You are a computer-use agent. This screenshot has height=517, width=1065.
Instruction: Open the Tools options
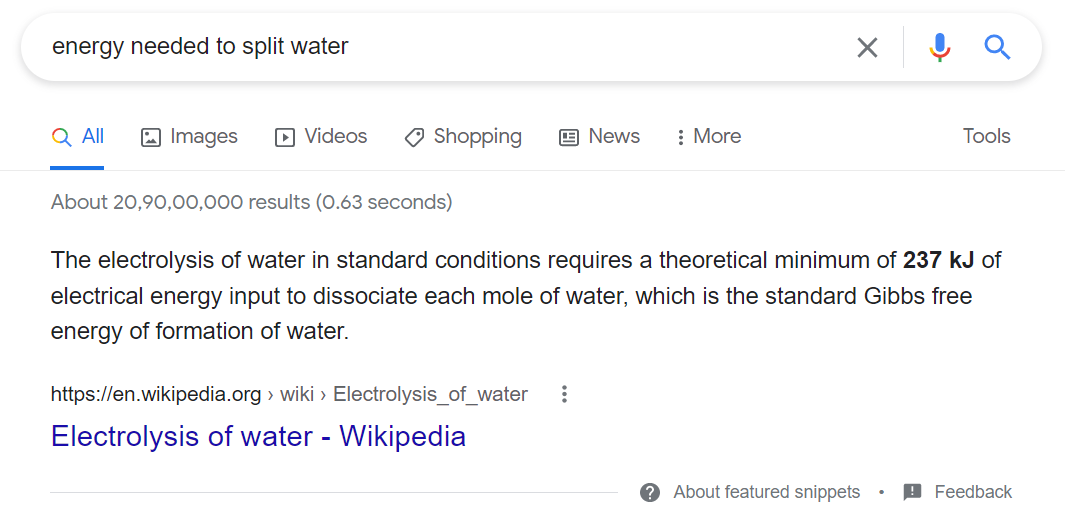[986, 137]
